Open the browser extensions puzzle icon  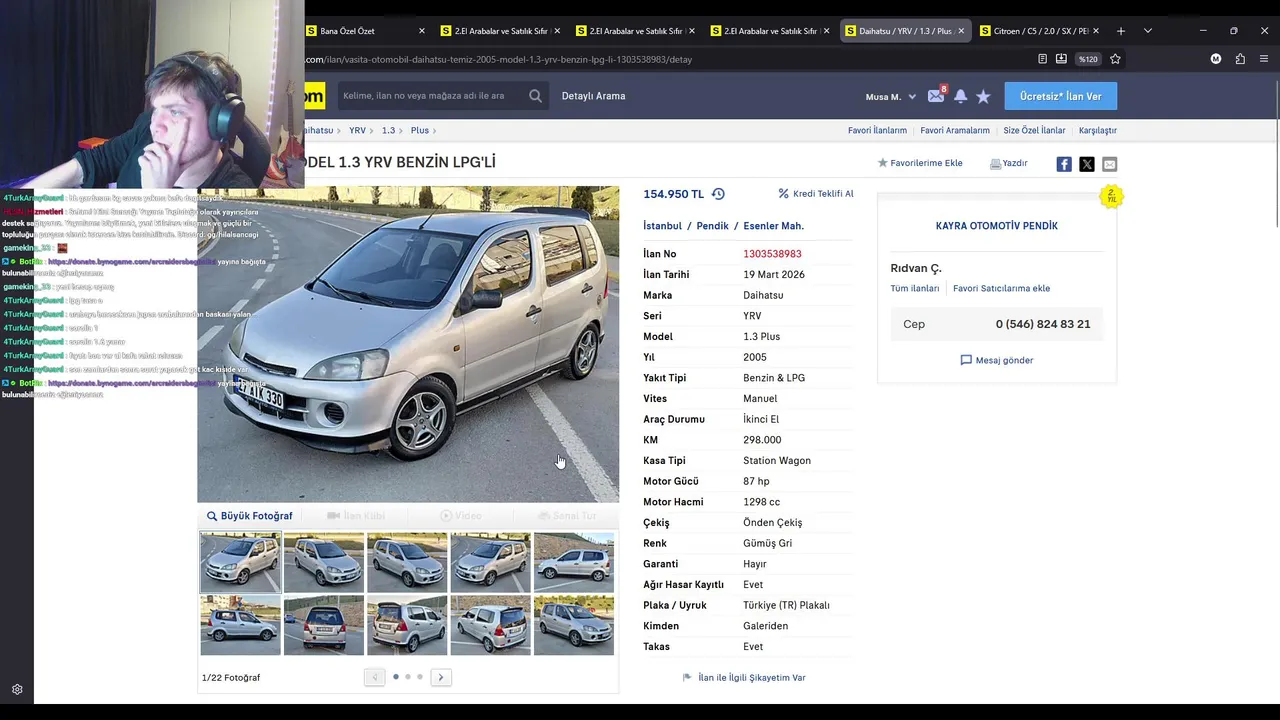coord(1240,59)
